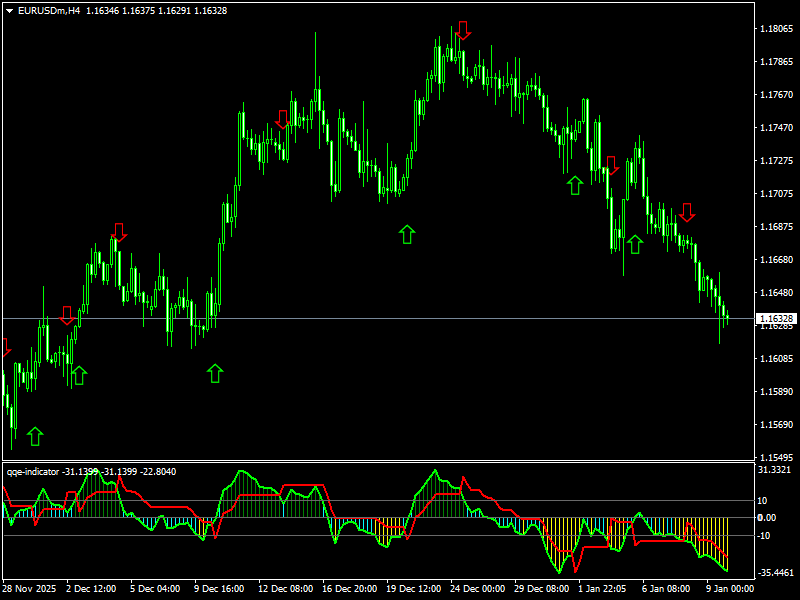Click the 0.00 indicator level label
Image resolution: width=800 pixels, height=600 pixels.
point(766,517)
